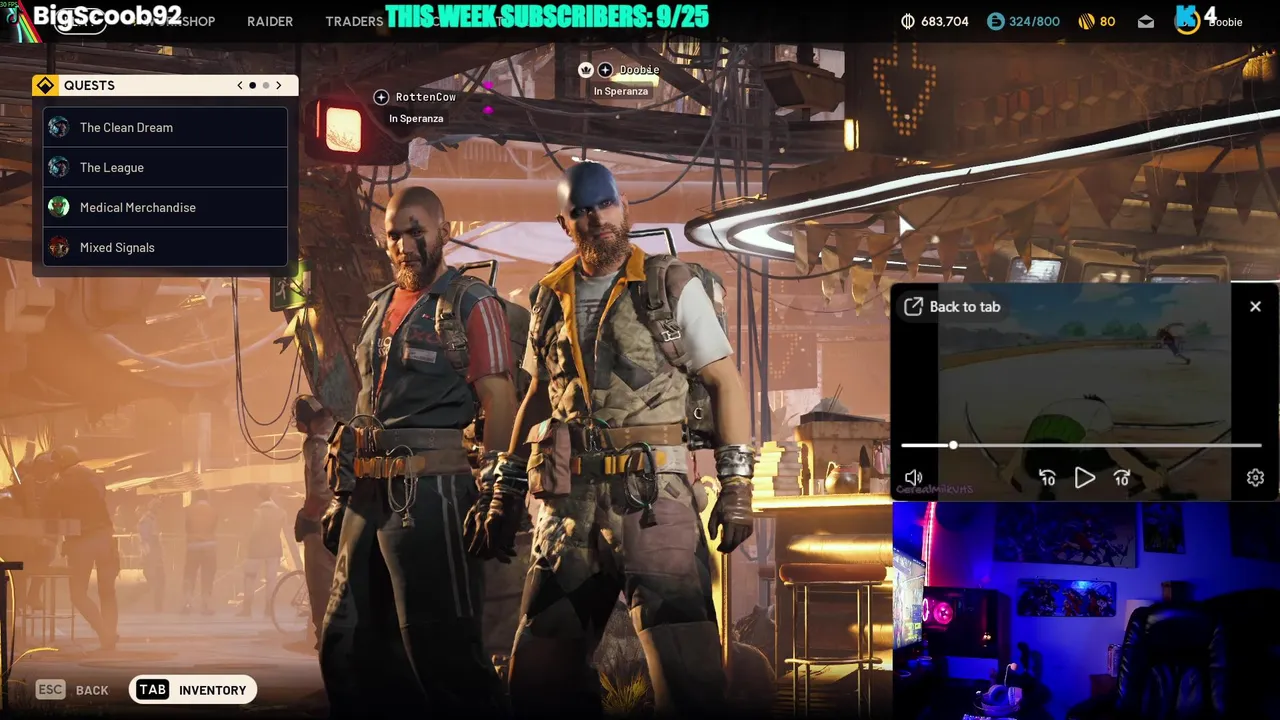
Task: Open the Doobie profile avatar
Action: coord(1187,21)
